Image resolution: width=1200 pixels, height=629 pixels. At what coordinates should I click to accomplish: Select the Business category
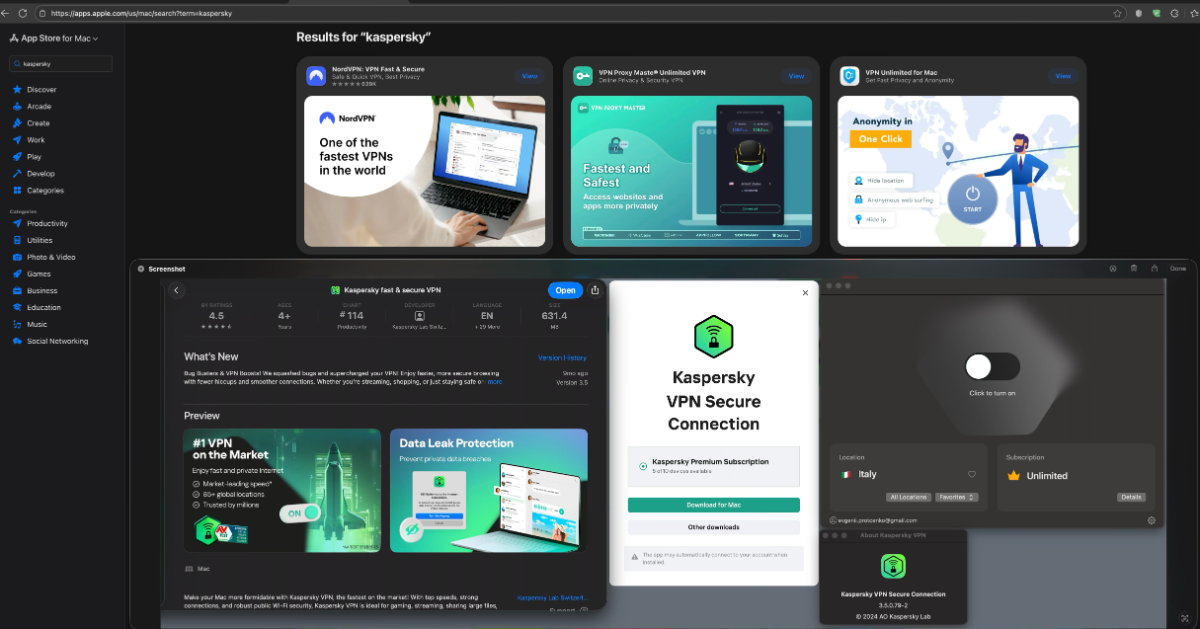tap(36, 291)
